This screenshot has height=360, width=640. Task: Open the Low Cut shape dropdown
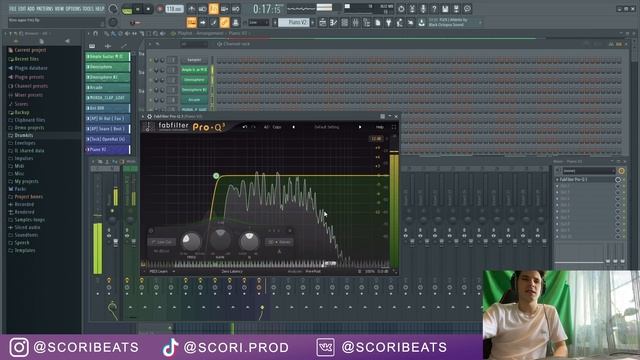(162, 242)
